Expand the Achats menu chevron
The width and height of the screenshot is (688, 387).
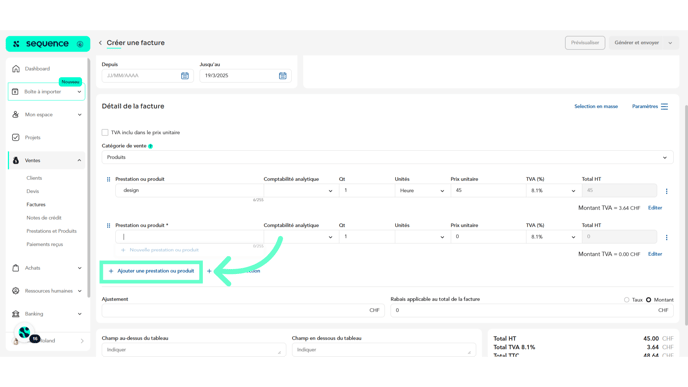pos(79,268)
